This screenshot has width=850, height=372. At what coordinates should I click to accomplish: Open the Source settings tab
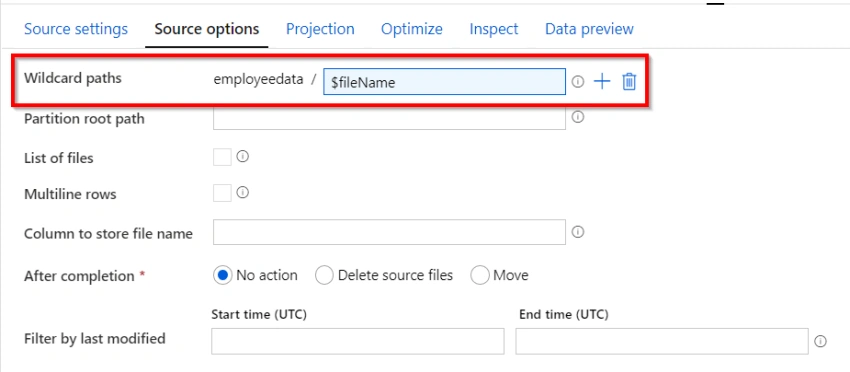(76, 29)
